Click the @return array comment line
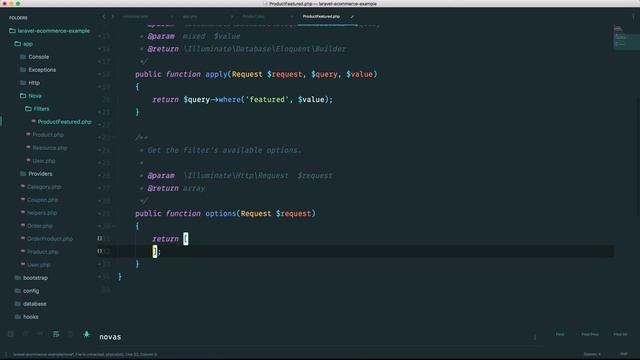 pyautogui.click(x=176, y=188)
